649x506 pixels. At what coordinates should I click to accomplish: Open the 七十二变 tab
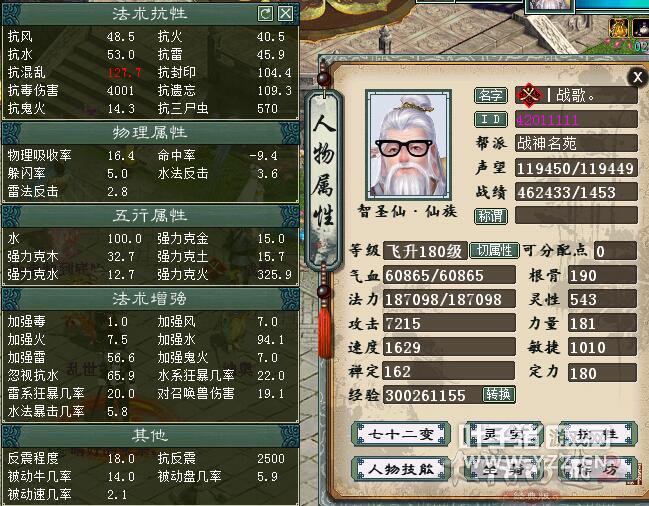point(401,434)
